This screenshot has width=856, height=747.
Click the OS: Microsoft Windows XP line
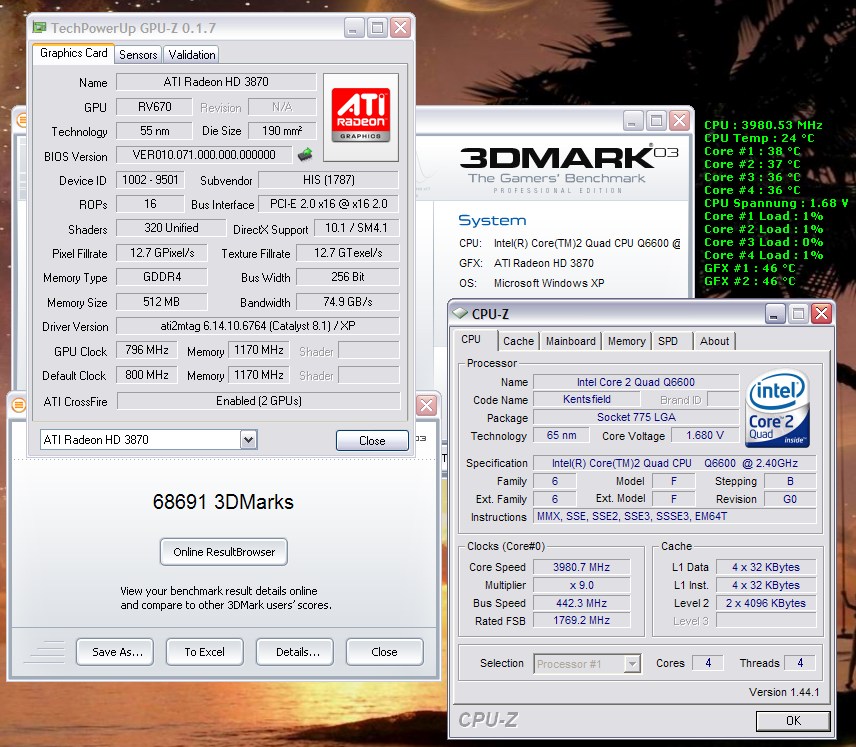click(x=531, y=283)
